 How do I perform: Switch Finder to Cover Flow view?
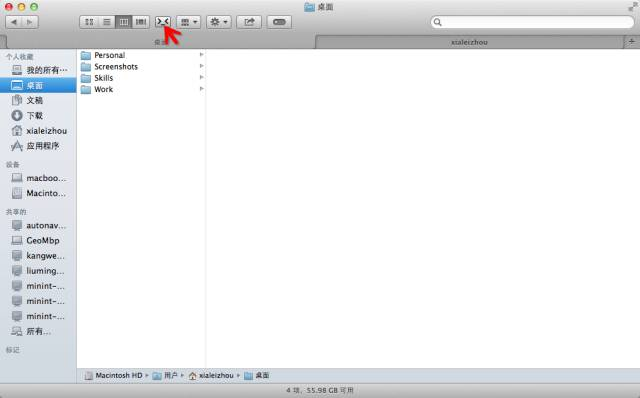click(x=141, y=22)
